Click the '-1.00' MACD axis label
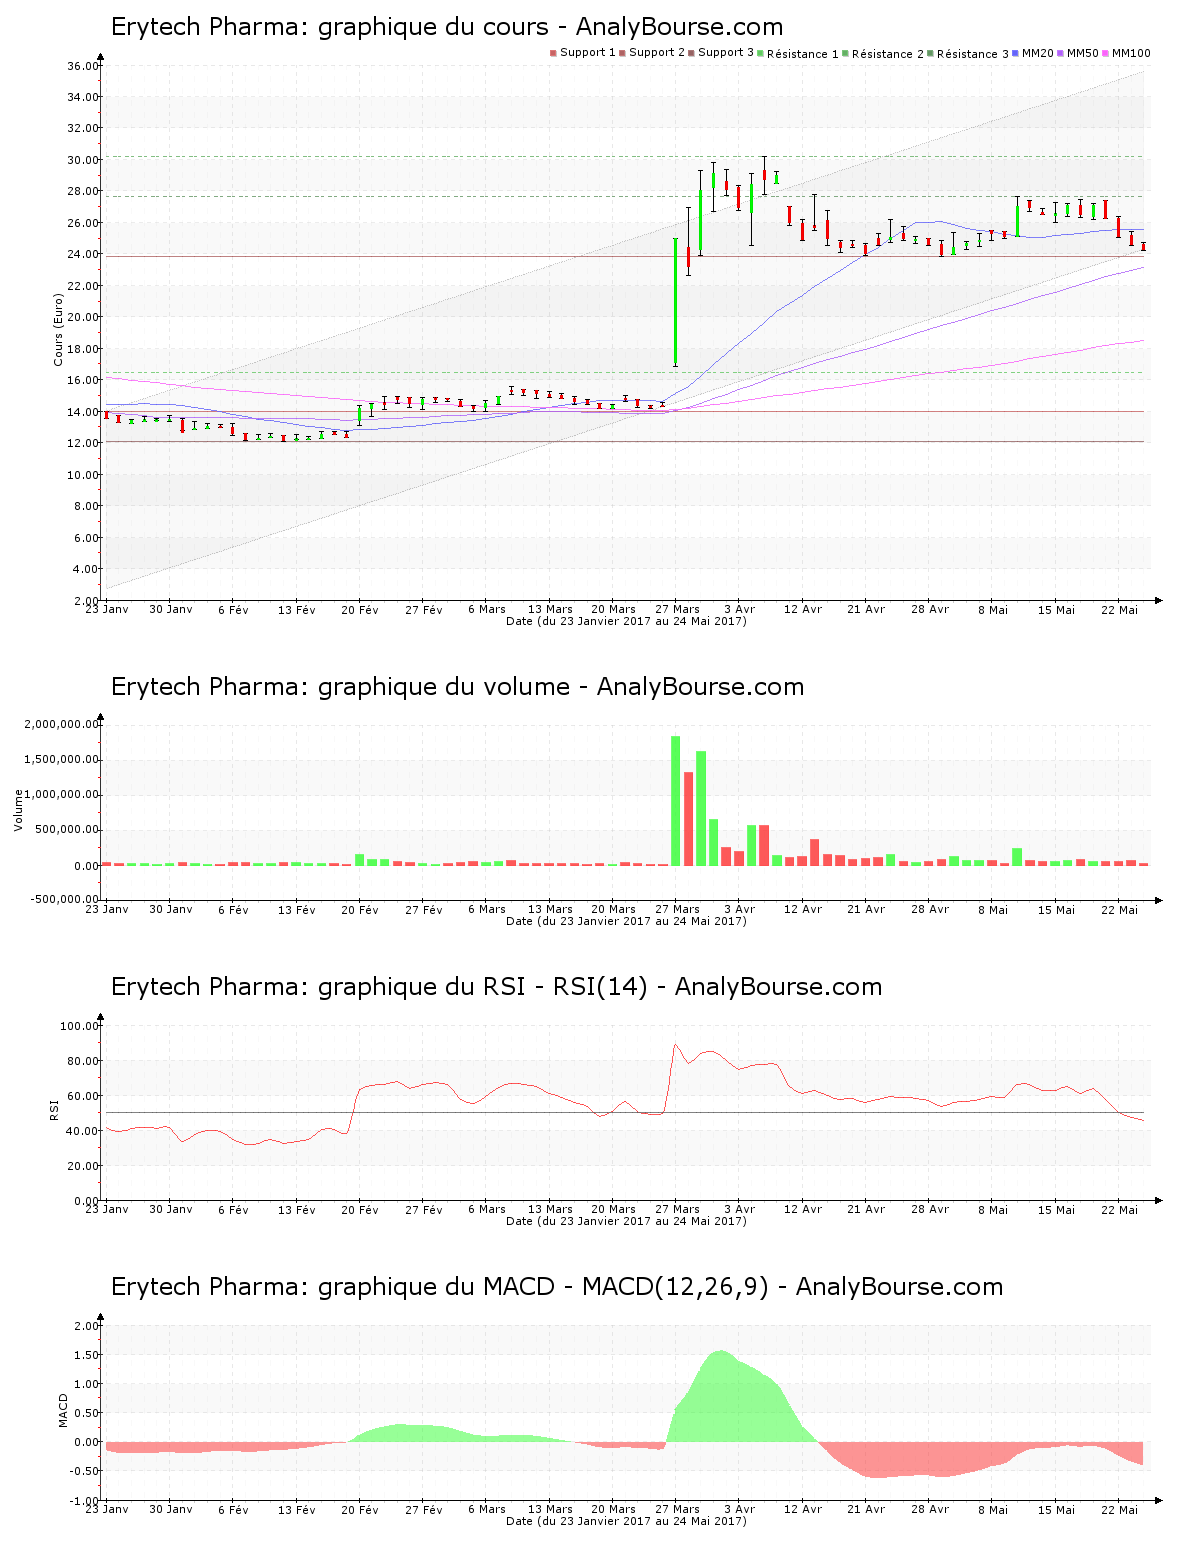The width and height of the screenshot is (1200, 1550). 84,1501
